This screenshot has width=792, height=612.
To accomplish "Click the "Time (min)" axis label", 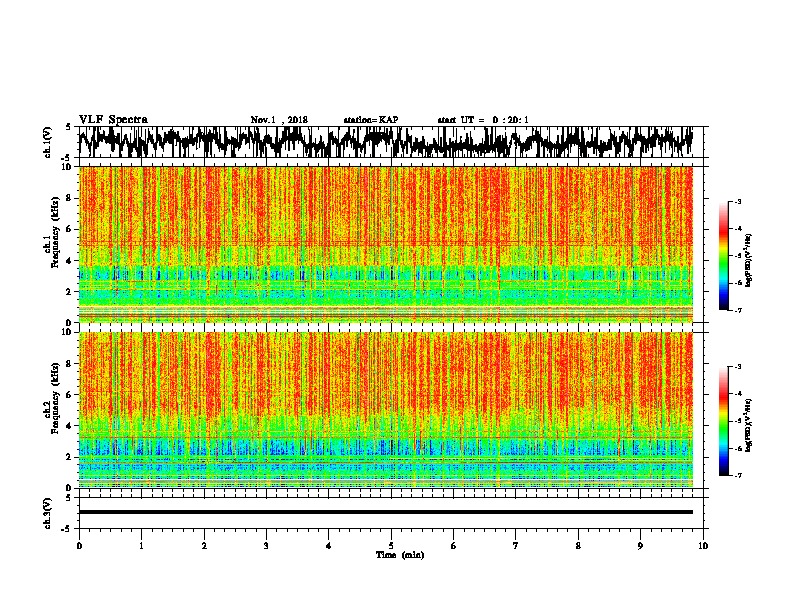I will [400, 555].
